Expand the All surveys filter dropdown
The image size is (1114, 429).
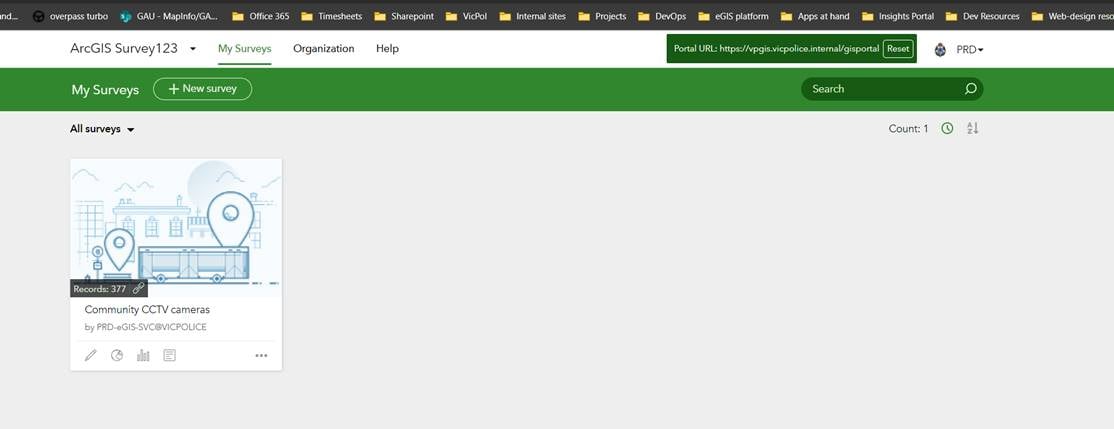click(x=103, y=129)
